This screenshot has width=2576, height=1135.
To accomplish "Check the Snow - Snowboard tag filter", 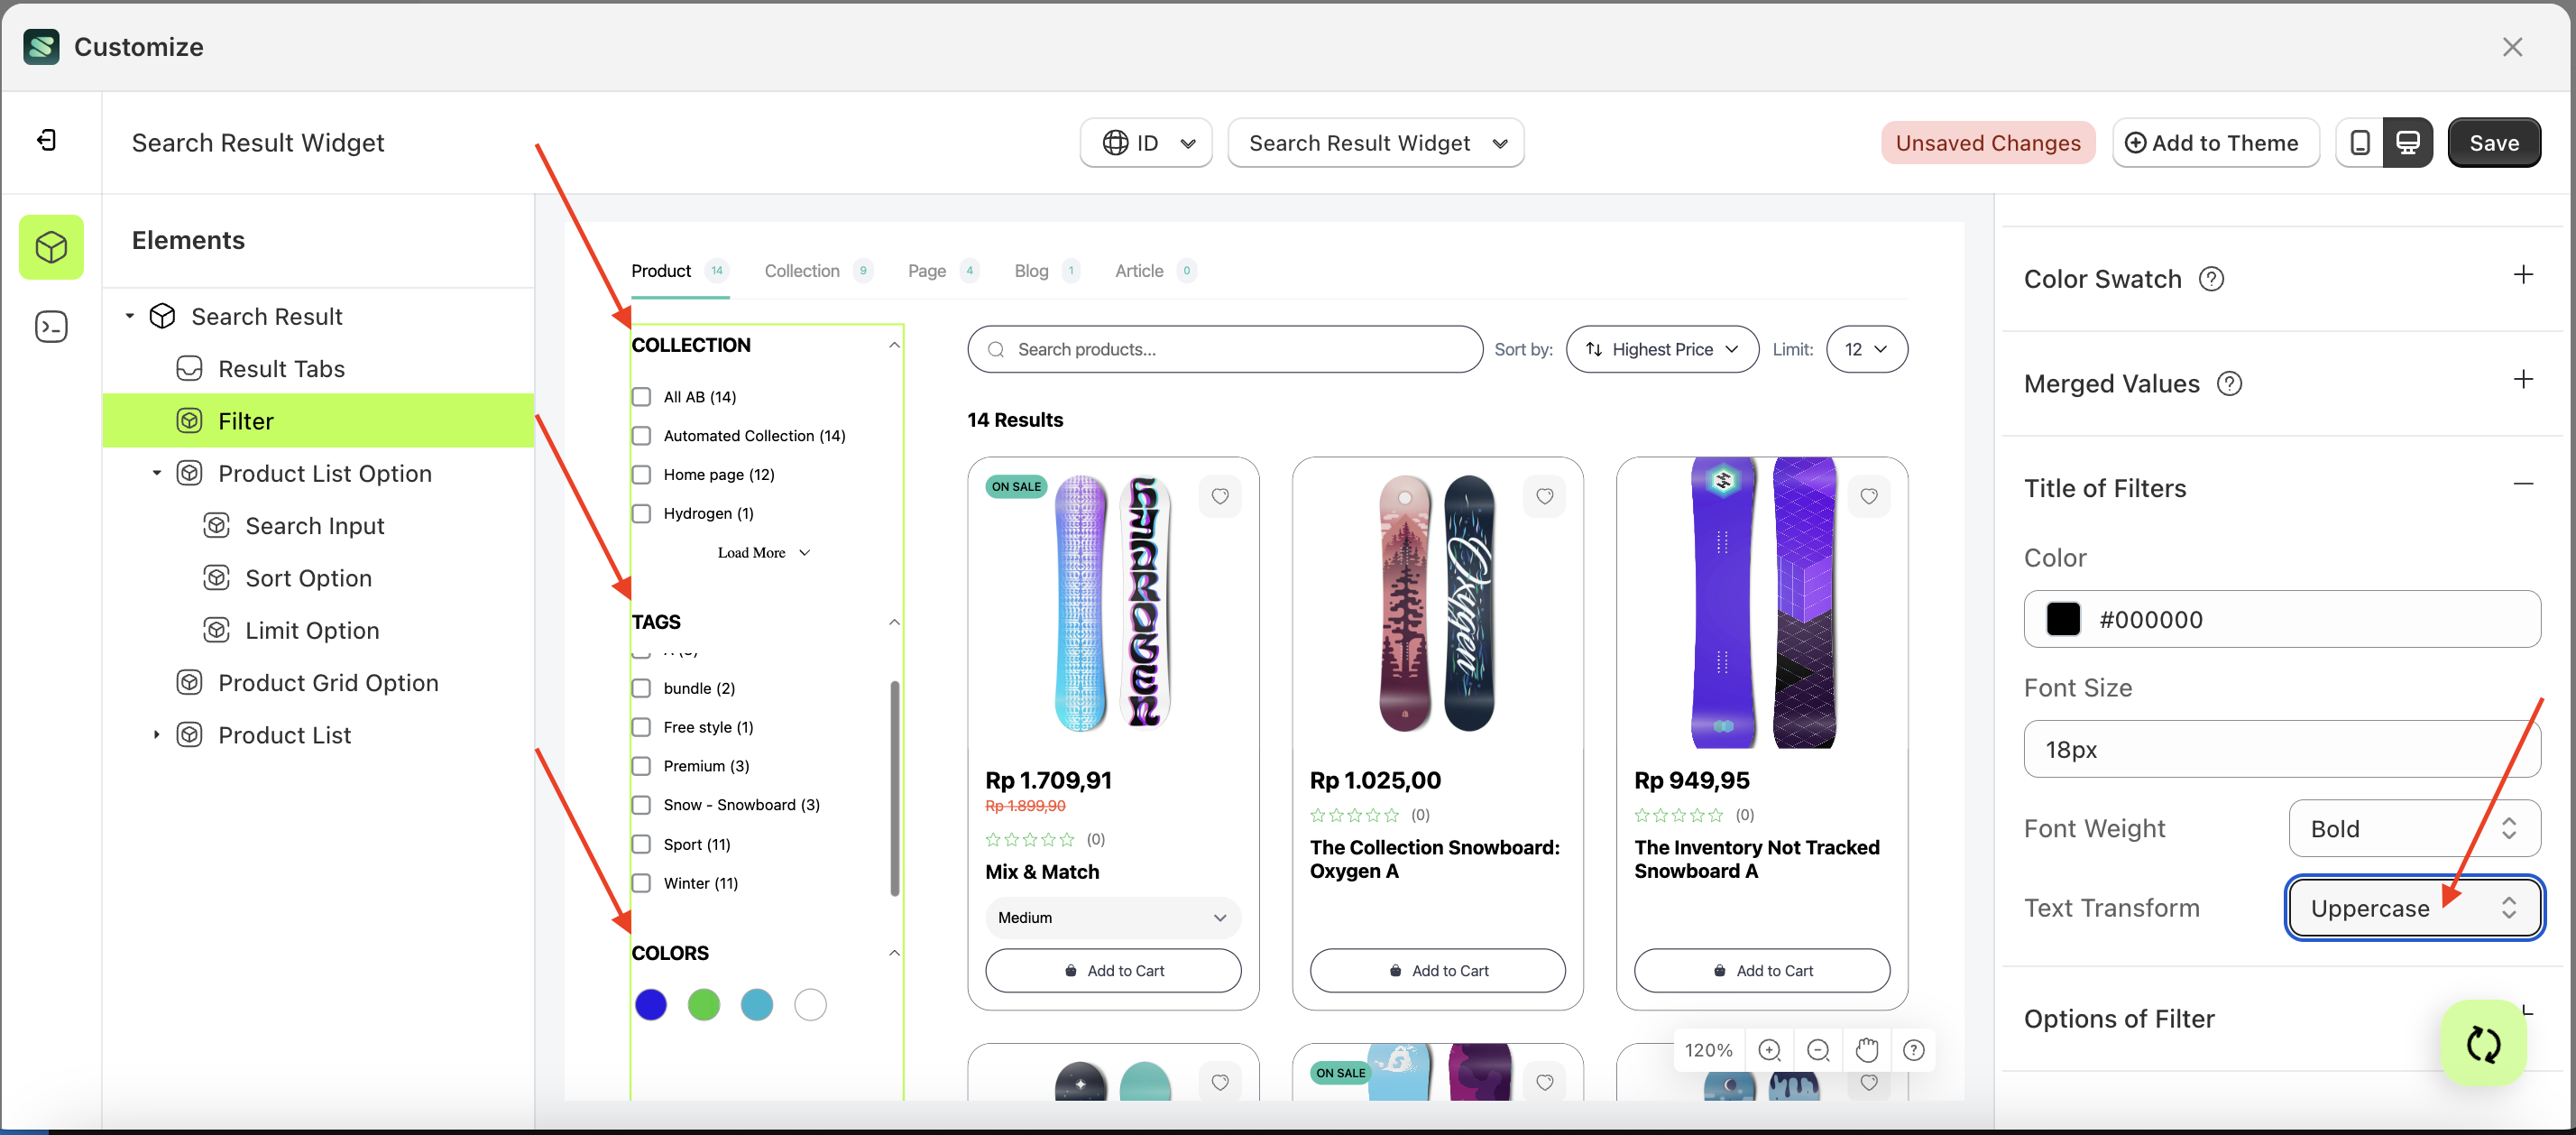I will tap(641, 804).
